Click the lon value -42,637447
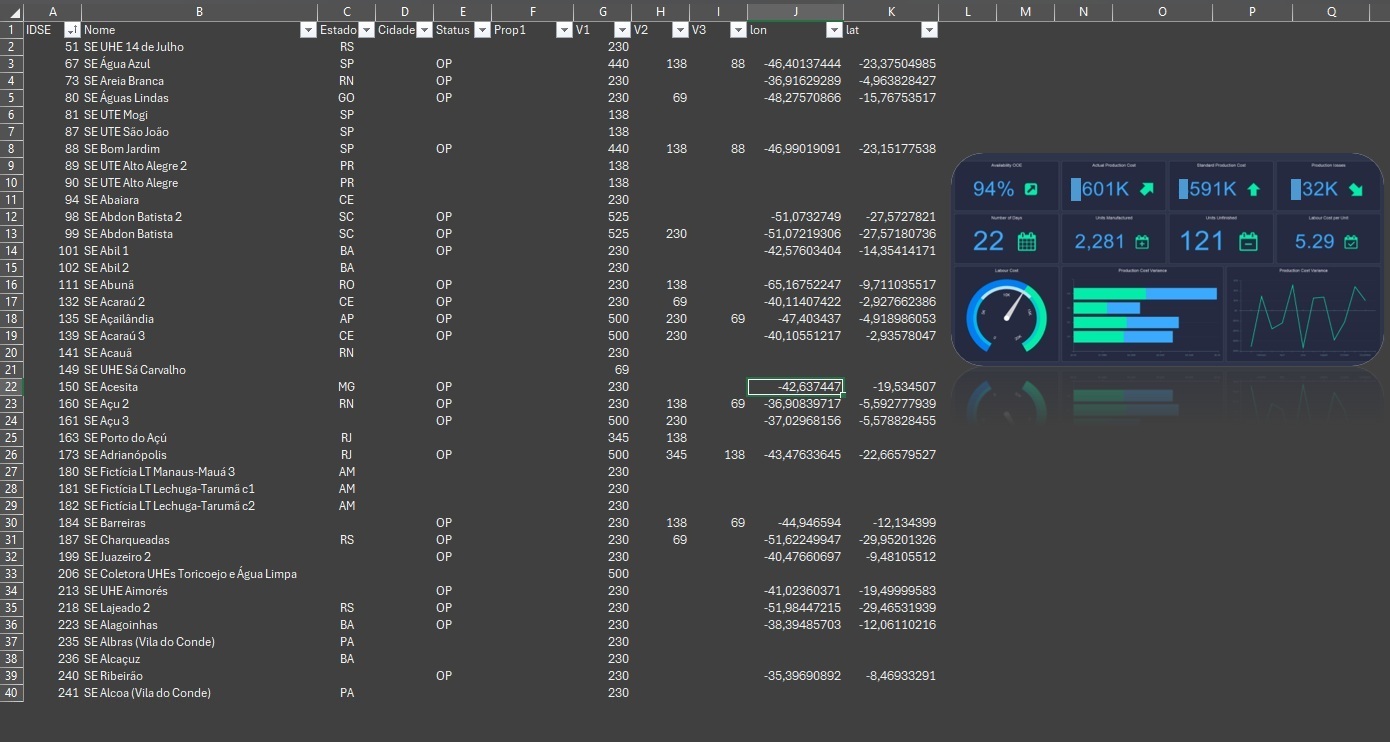The image size is (1390, 742). point(795,387)
